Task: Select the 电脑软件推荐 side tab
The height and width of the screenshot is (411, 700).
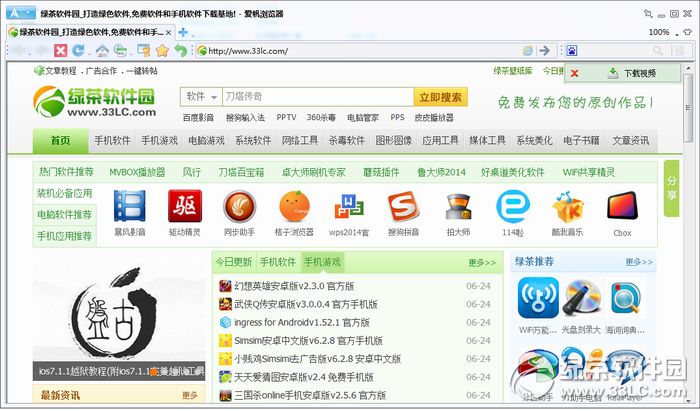Action: click(x=65, y=215)
